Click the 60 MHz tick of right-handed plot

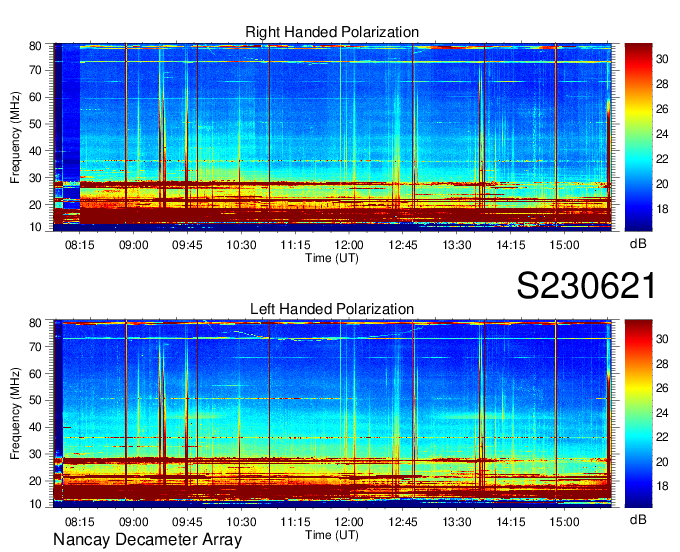(x=35, y=97)
